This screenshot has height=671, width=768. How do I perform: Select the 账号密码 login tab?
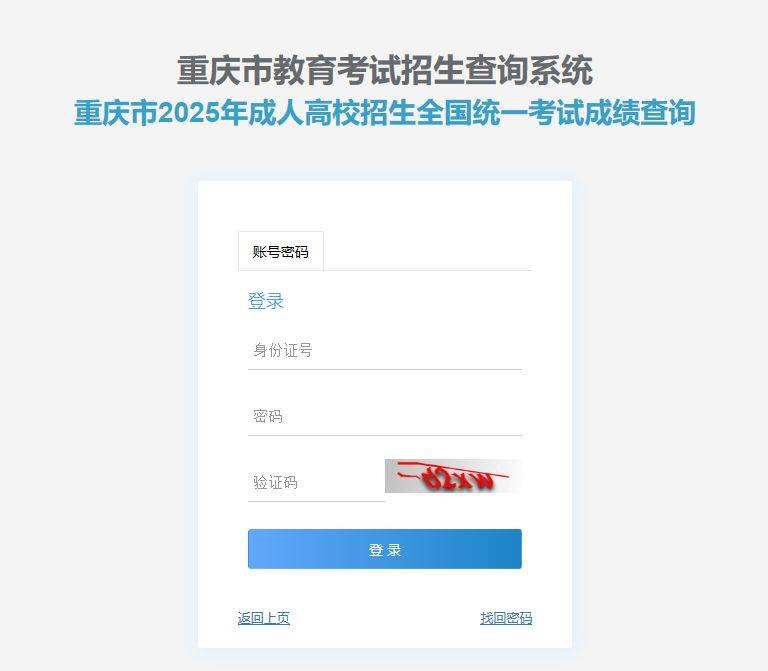(281, 251)
